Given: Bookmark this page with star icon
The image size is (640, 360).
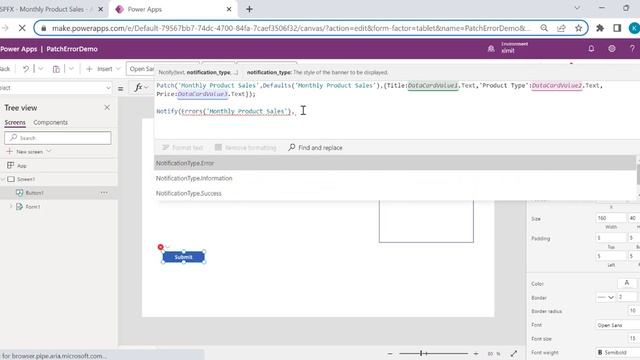Looking at the screenshot, I should 578,28.
